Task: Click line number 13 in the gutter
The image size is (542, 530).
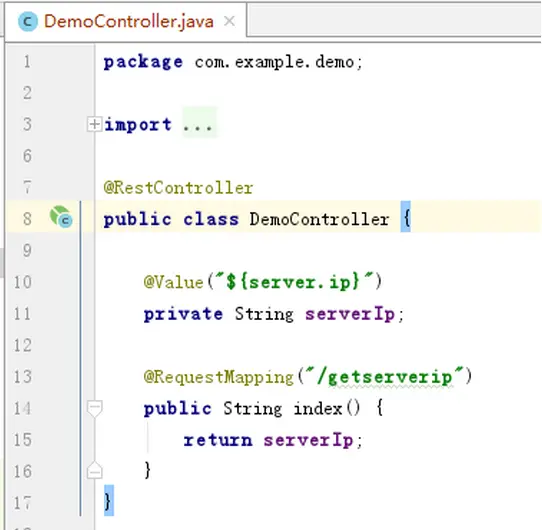Action: coord(23,376)
